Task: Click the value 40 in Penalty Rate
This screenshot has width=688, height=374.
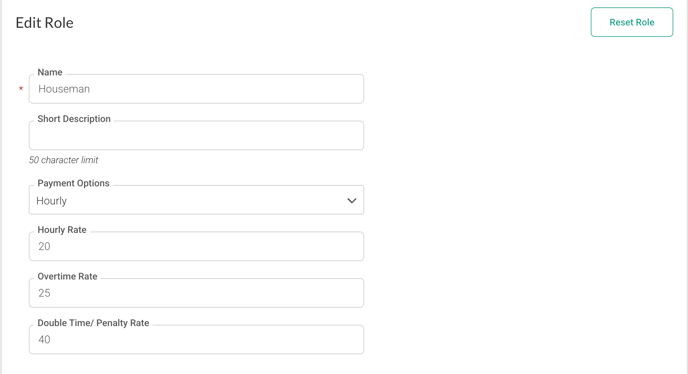Action: point(44,339)
